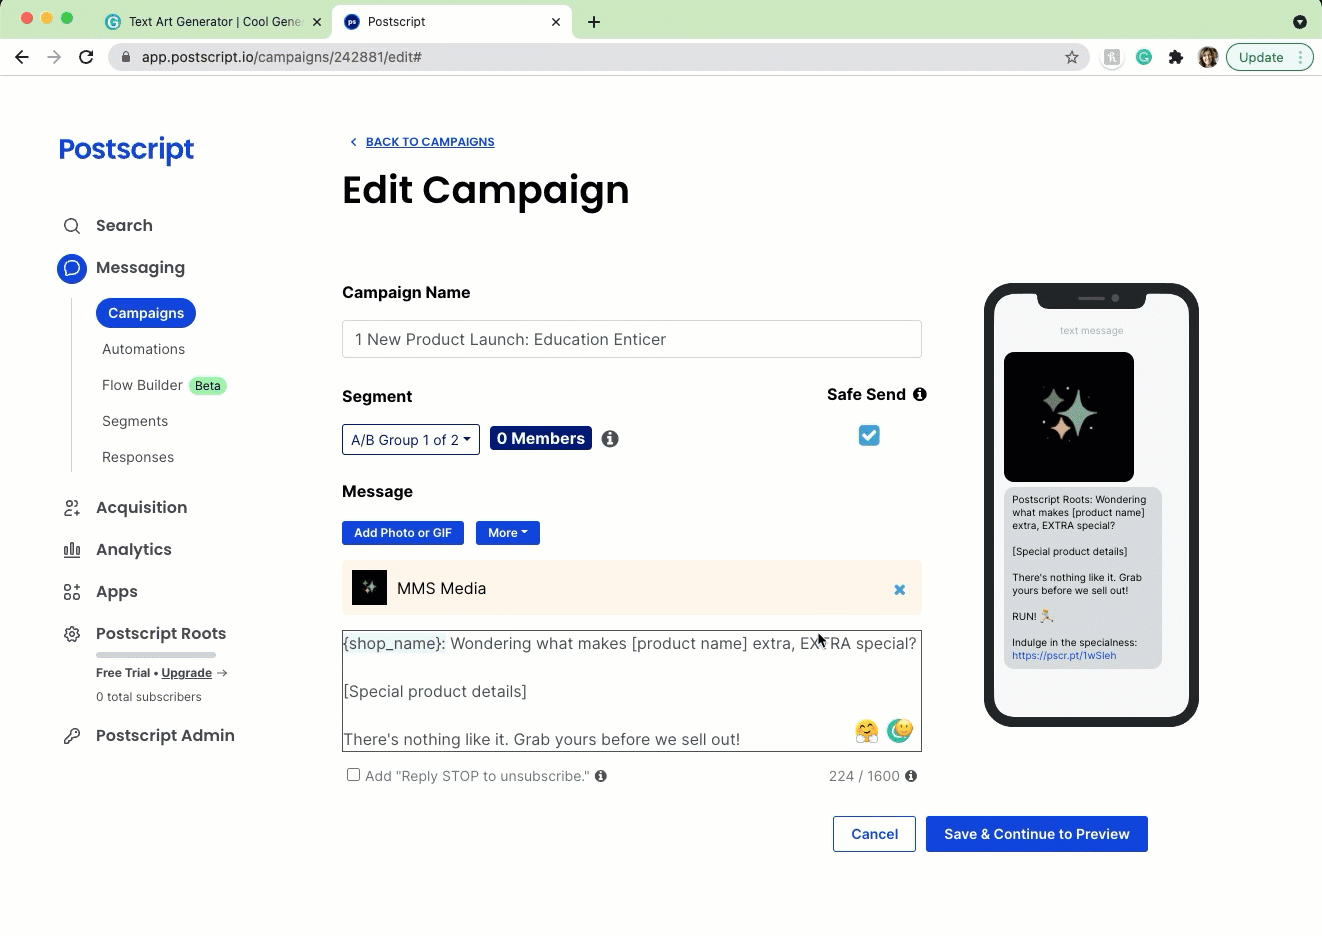The image size is (1322, 936).
Task: Click the Apps grid icon
Action: point(72,592)
